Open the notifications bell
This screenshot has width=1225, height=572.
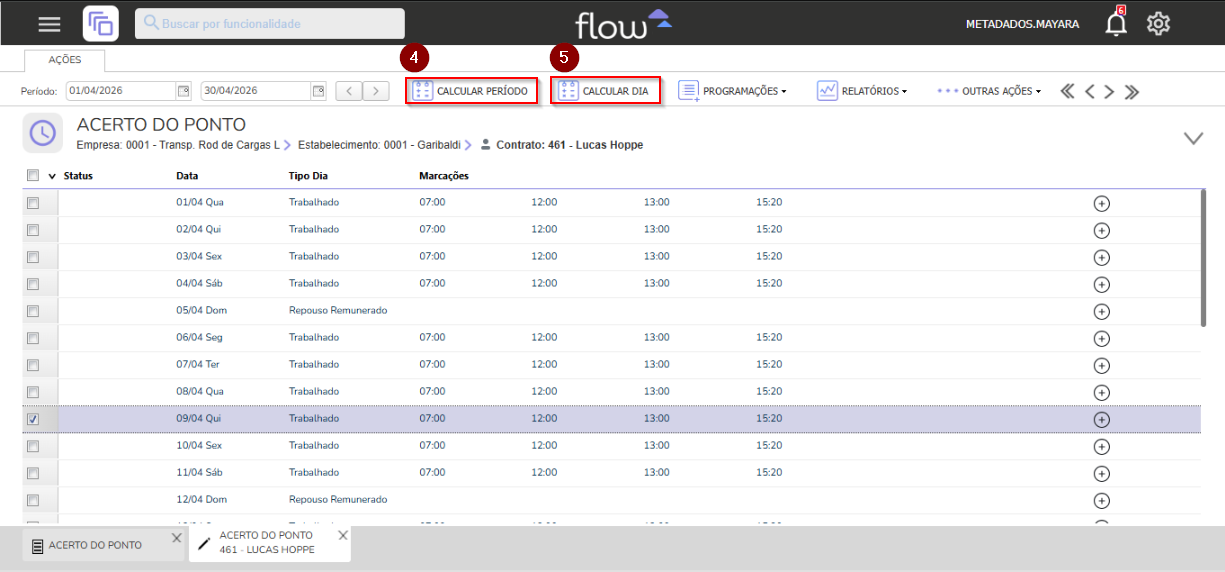(1116, 24)
